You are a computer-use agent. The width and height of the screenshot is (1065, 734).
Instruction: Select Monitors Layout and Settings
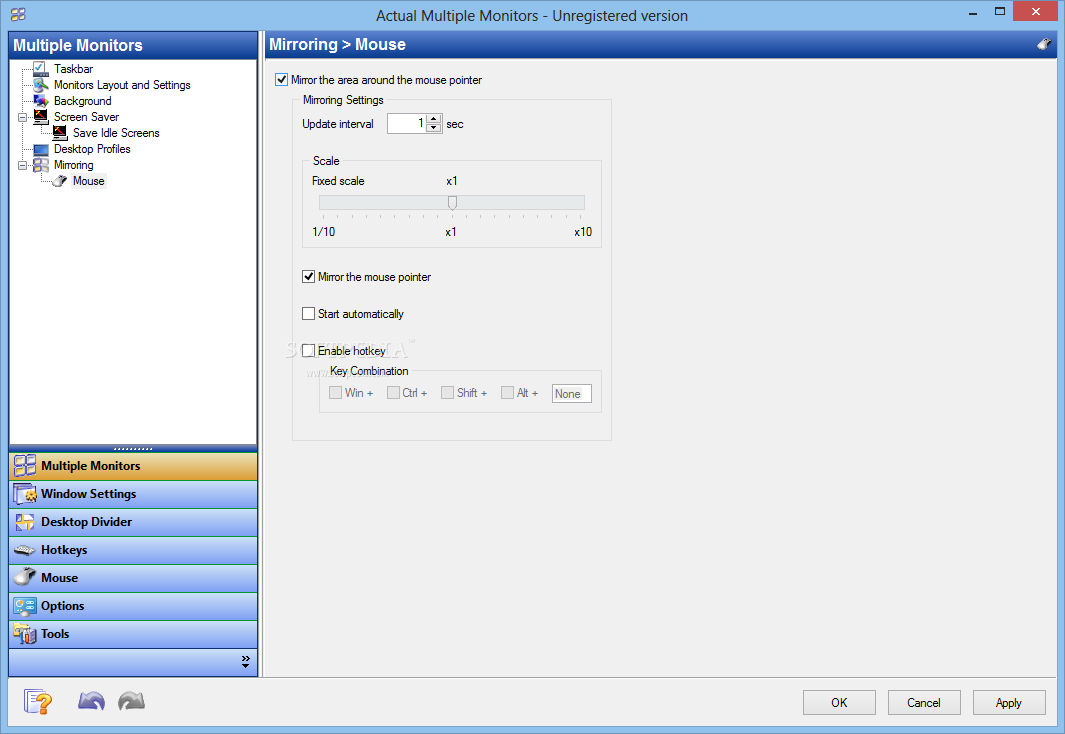click(122, 85)
